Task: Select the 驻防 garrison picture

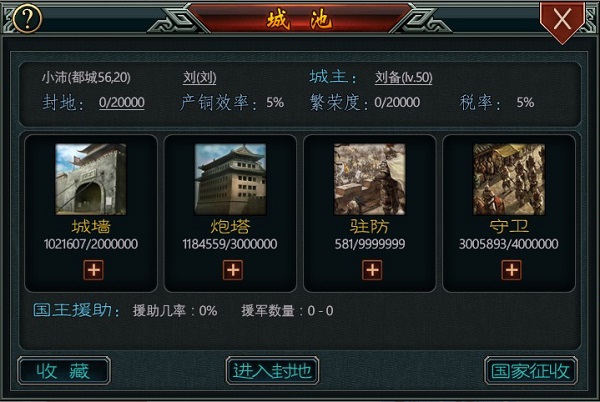Action: pos(370,179)
